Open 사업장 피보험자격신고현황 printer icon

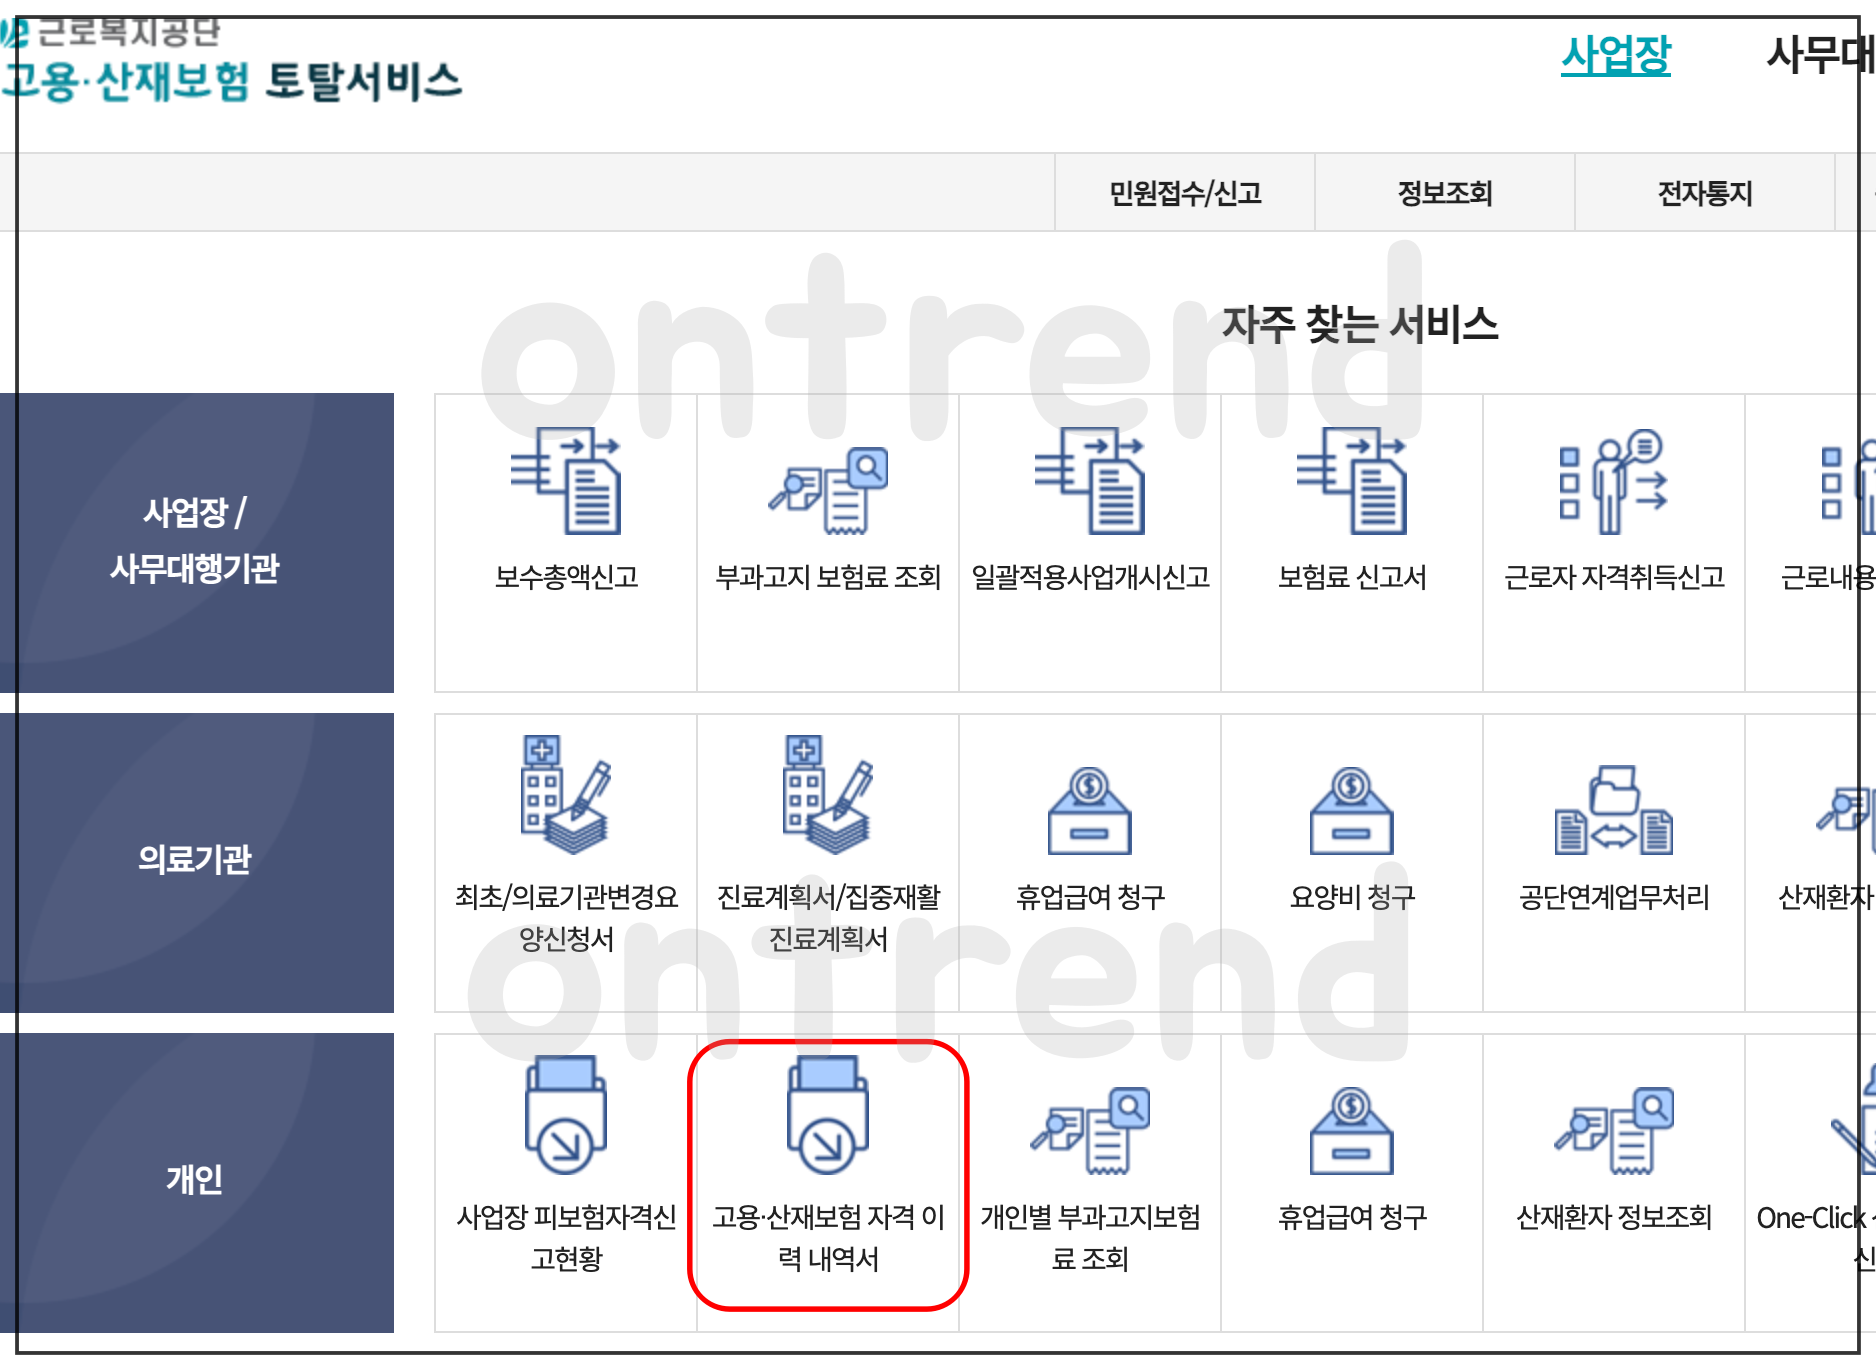[x=566, y=1115]
